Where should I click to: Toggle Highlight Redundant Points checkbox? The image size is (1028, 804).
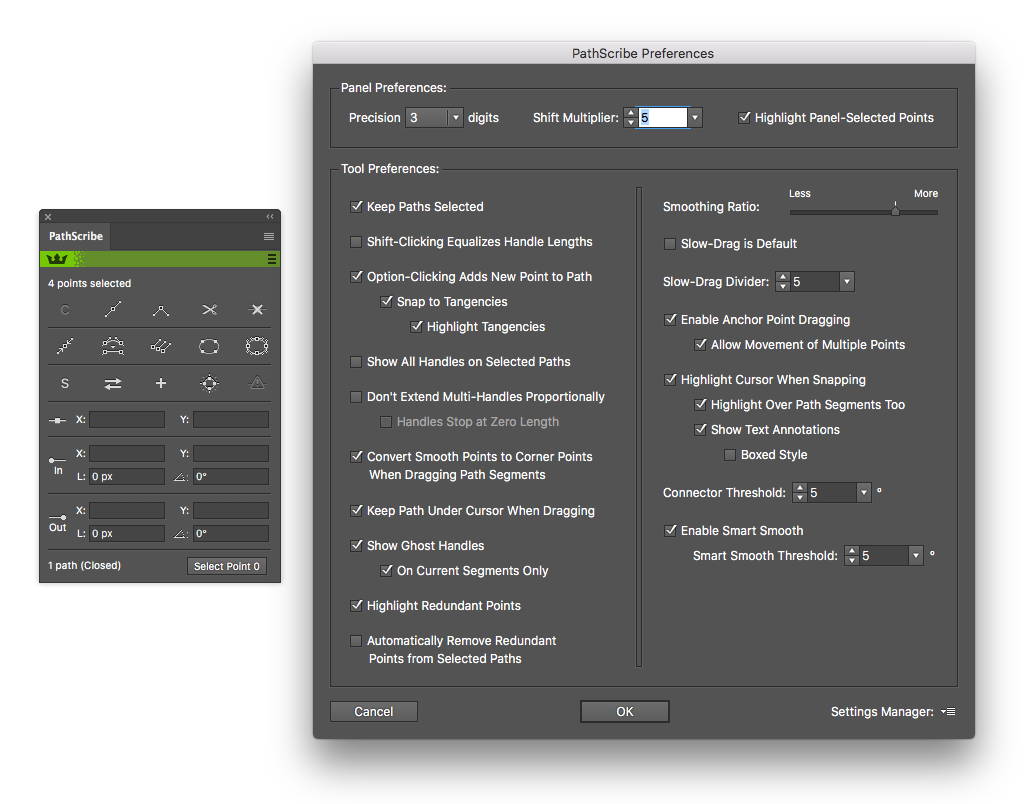click(356, 606)
